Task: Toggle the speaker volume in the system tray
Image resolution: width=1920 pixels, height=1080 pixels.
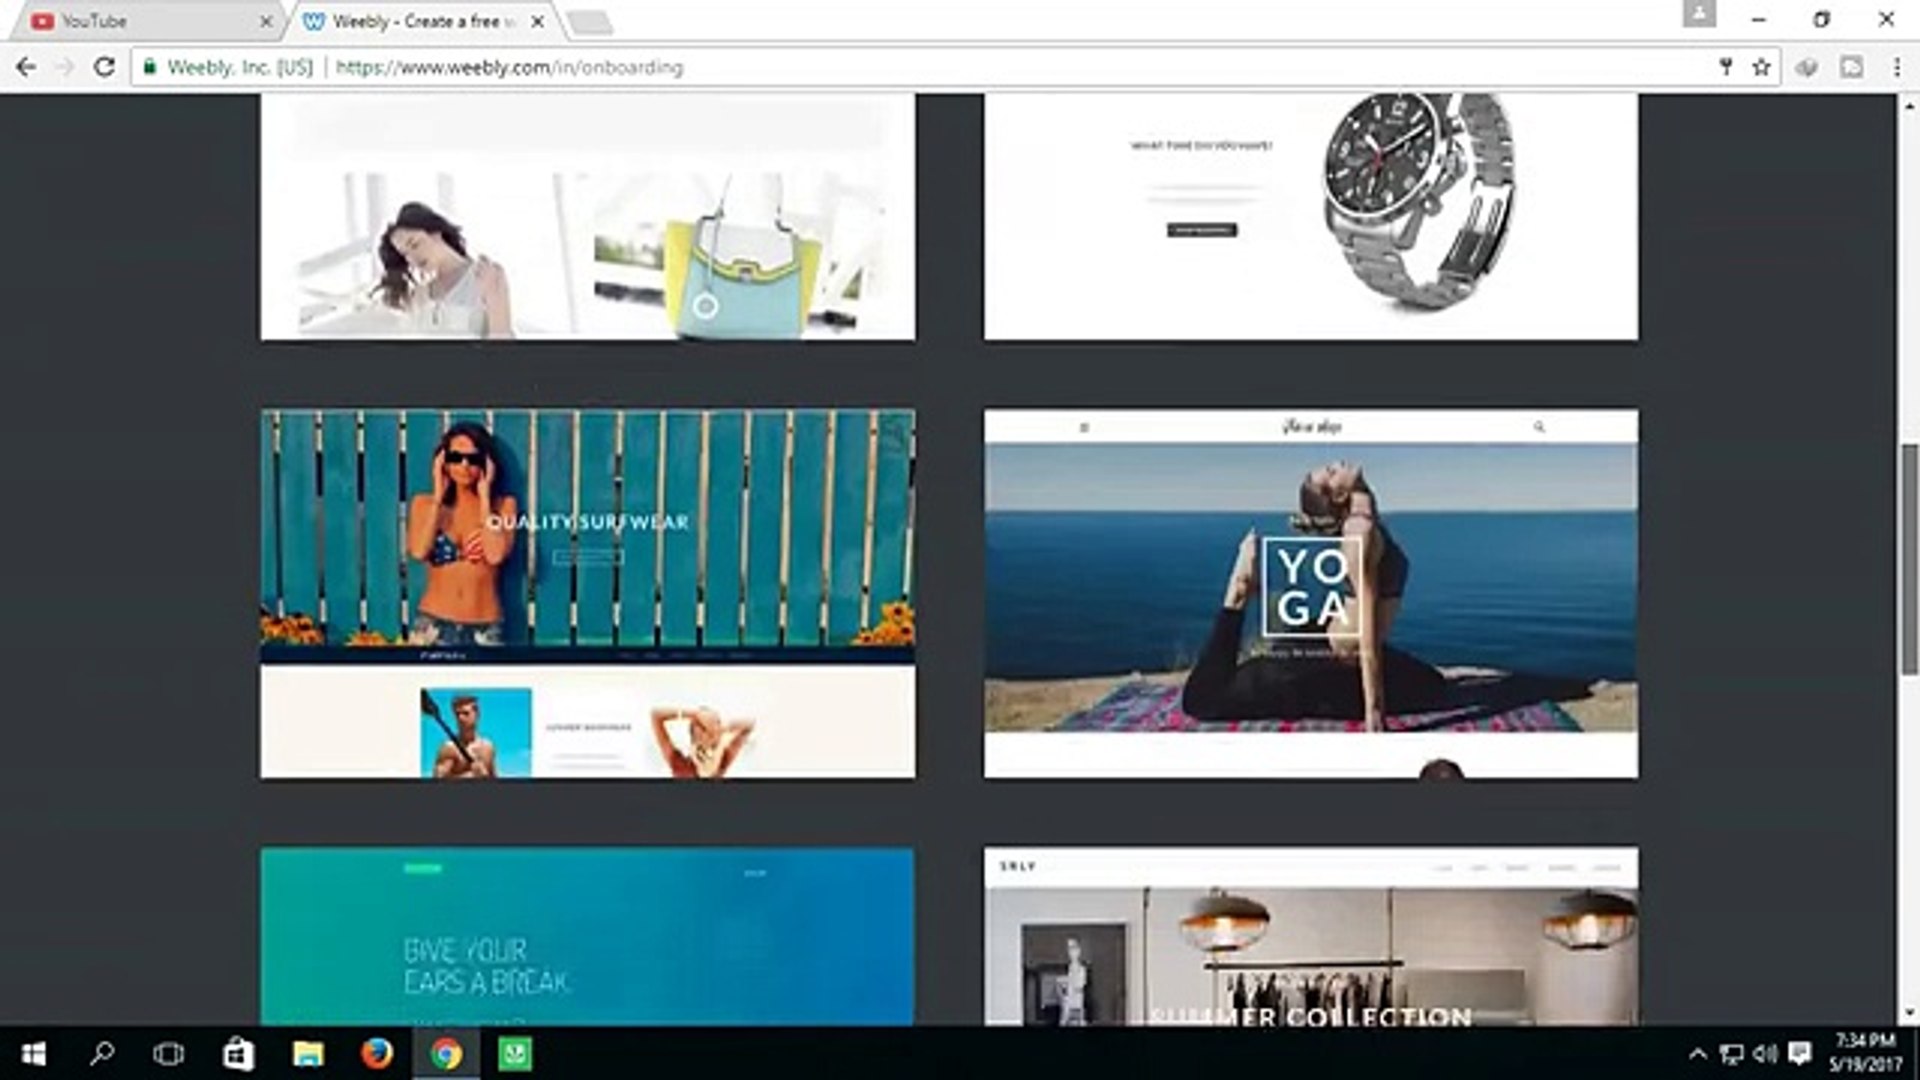Action: pyautogui.click(x=1763, y=1053)
